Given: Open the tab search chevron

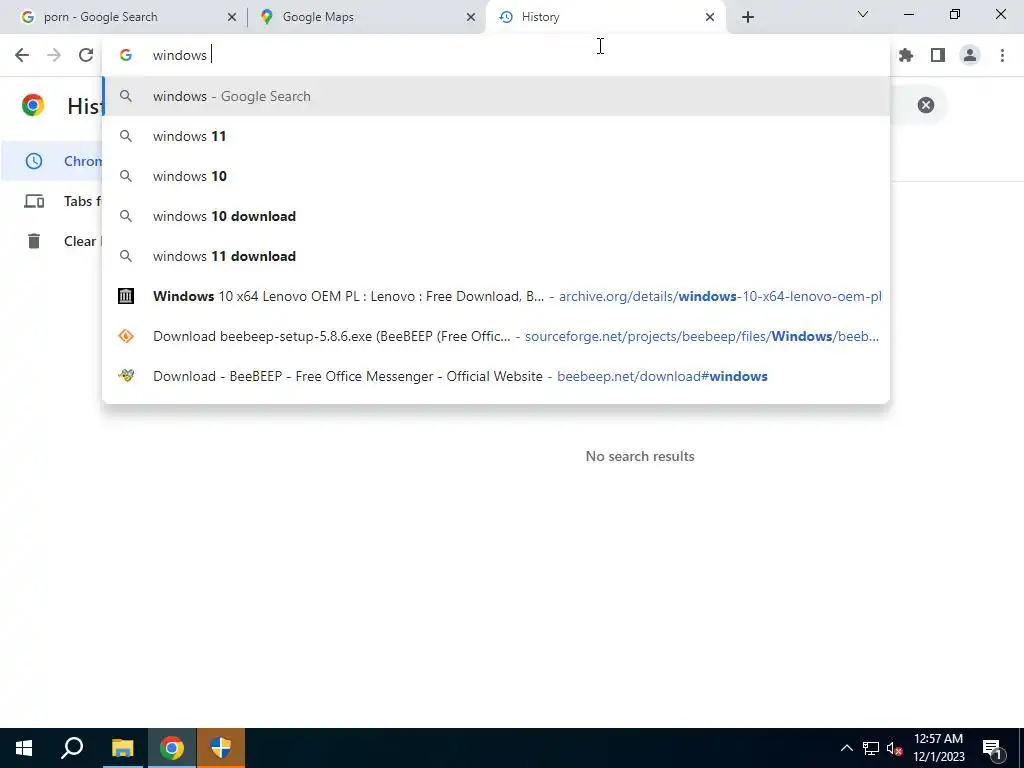Looking at the screenshot, I should coord(863,14).
